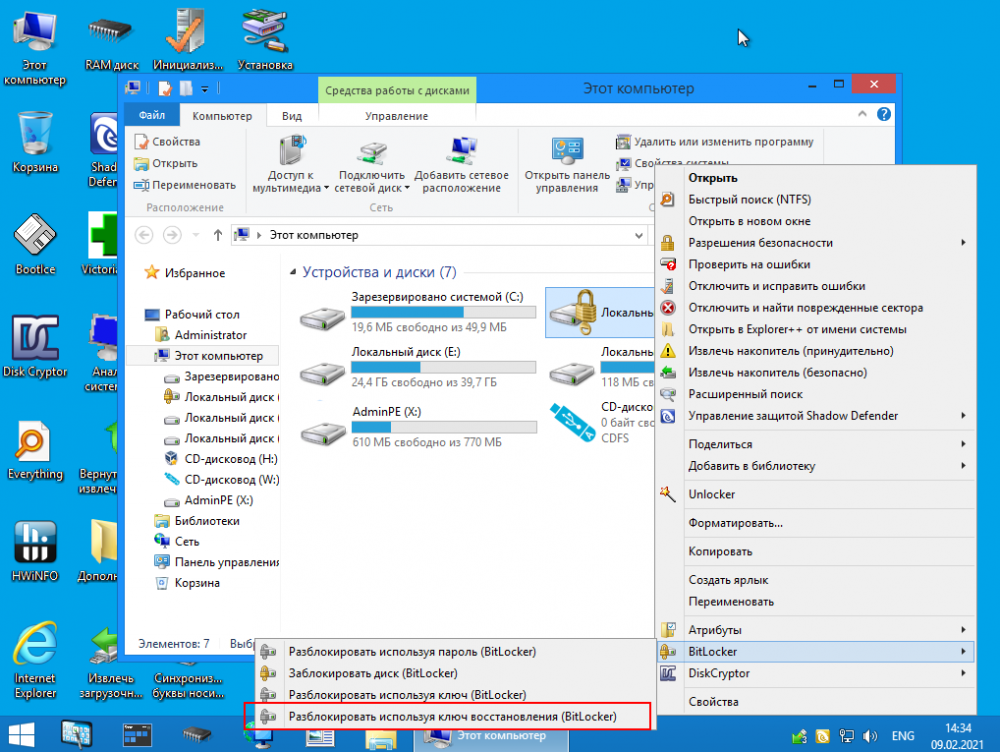Click the help question mark icon
Screen dimensions: 1000x752
point(883,115)
